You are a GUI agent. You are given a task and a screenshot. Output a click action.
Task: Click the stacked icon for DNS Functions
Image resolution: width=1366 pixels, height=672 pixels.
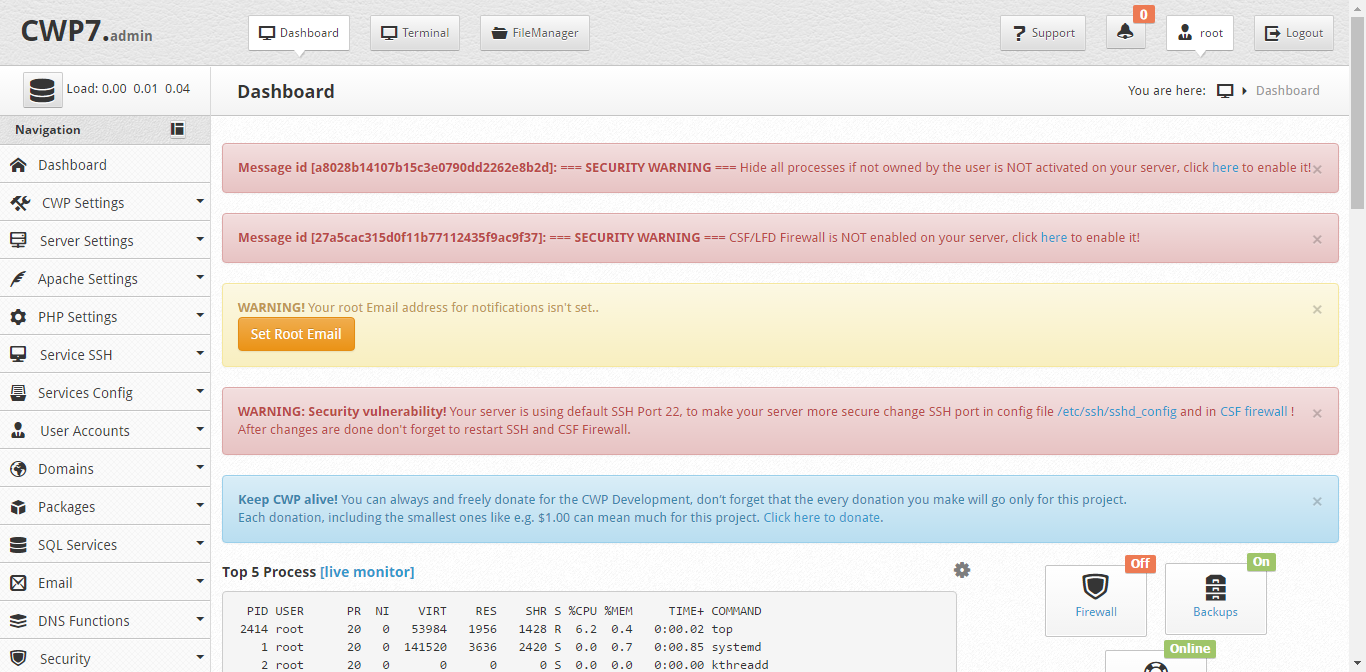[18, 621]
